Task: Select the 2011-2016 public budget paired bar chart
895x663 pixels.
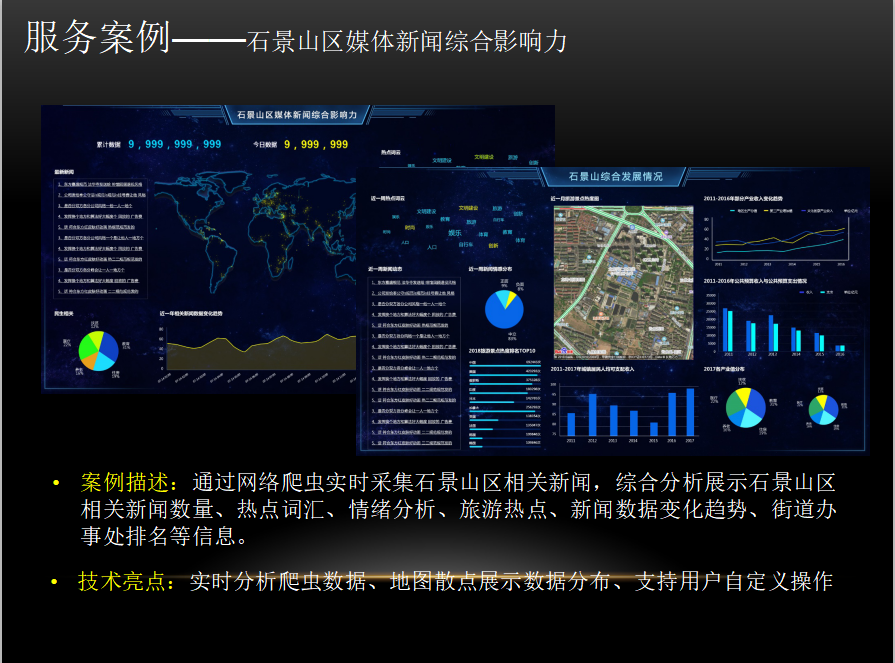Action: (x=780, y=326)
